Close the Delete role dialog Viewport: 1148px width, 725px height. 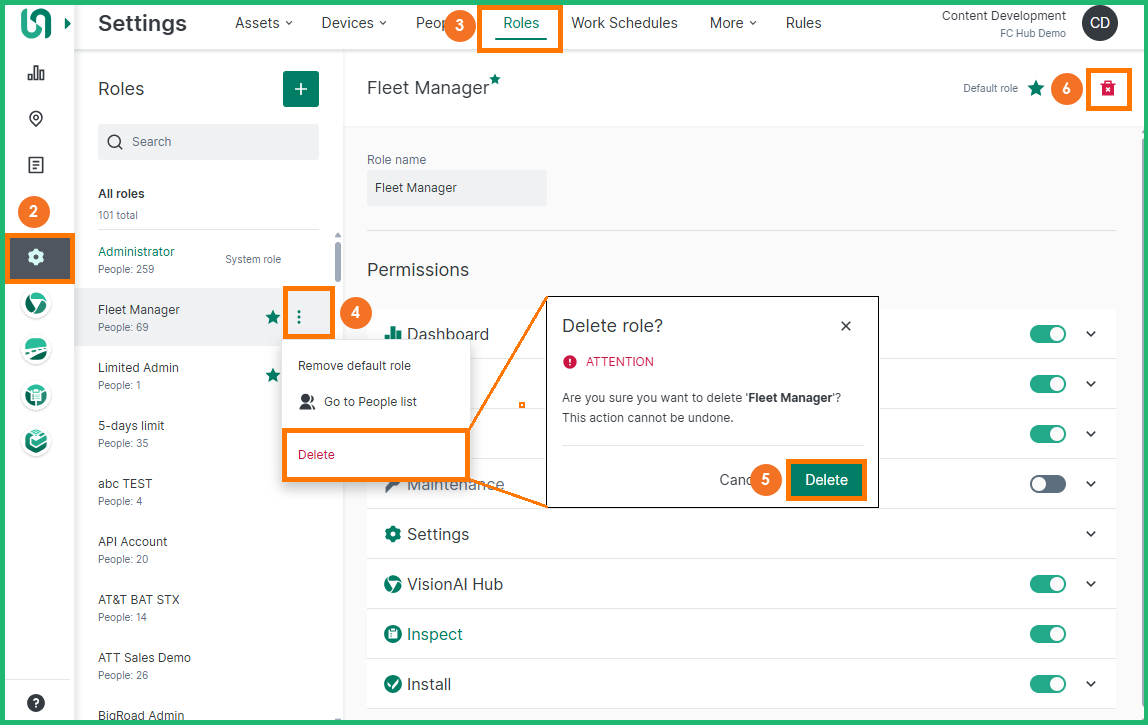click(846, 326)
